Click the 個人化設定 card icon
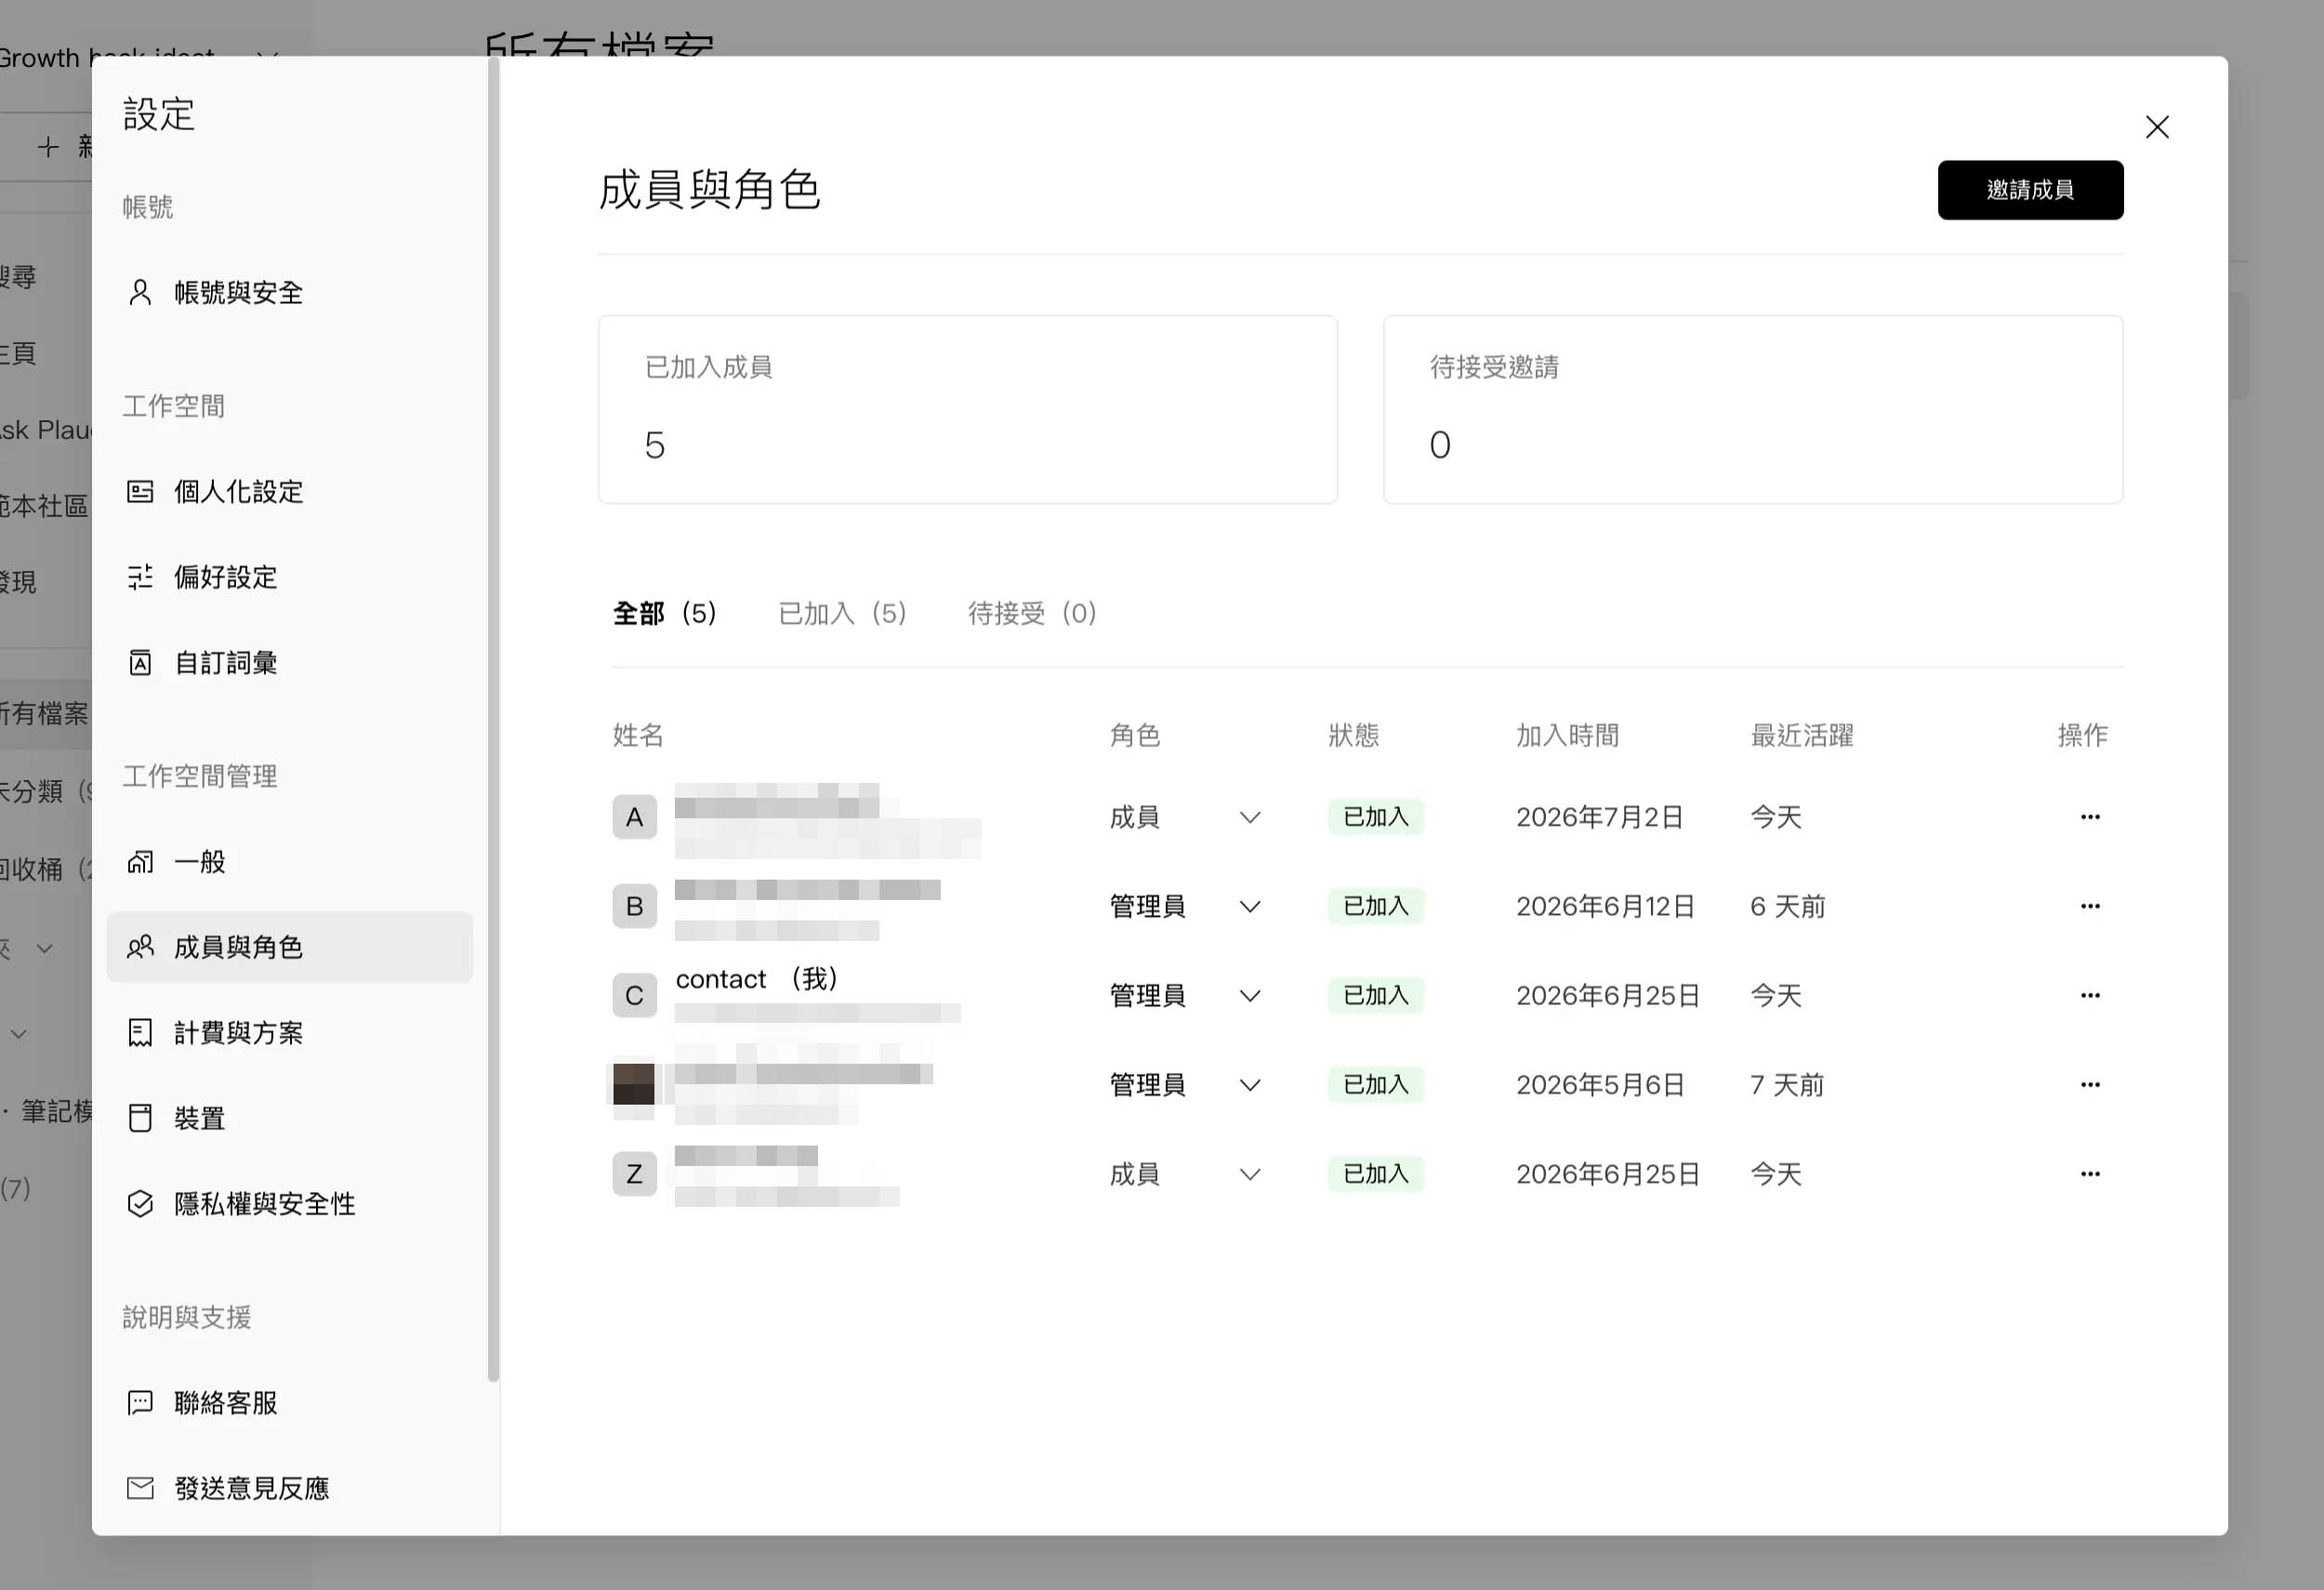Screen dimensions: 2324x1590 [140, 491]
